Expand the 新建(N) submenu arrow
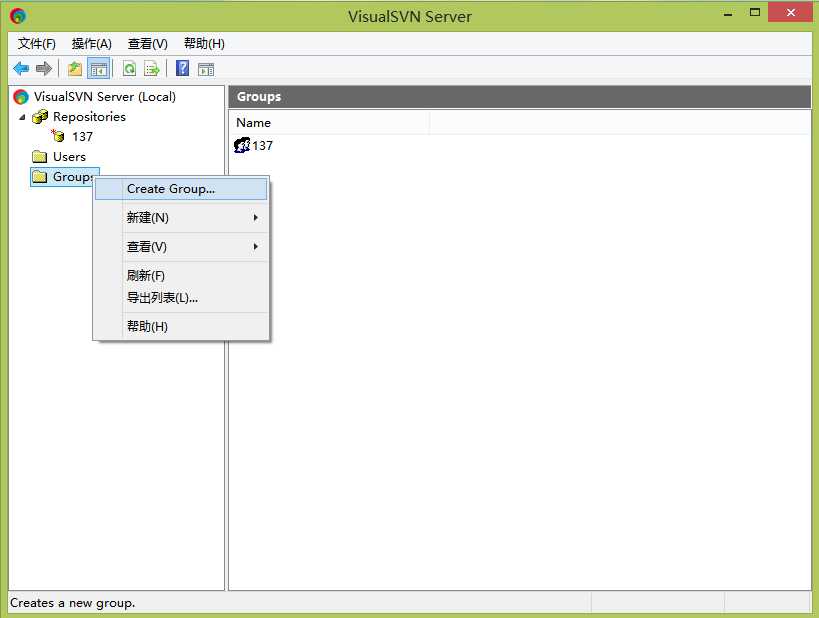This screenshot has width=819, height=618. (255, 217)
